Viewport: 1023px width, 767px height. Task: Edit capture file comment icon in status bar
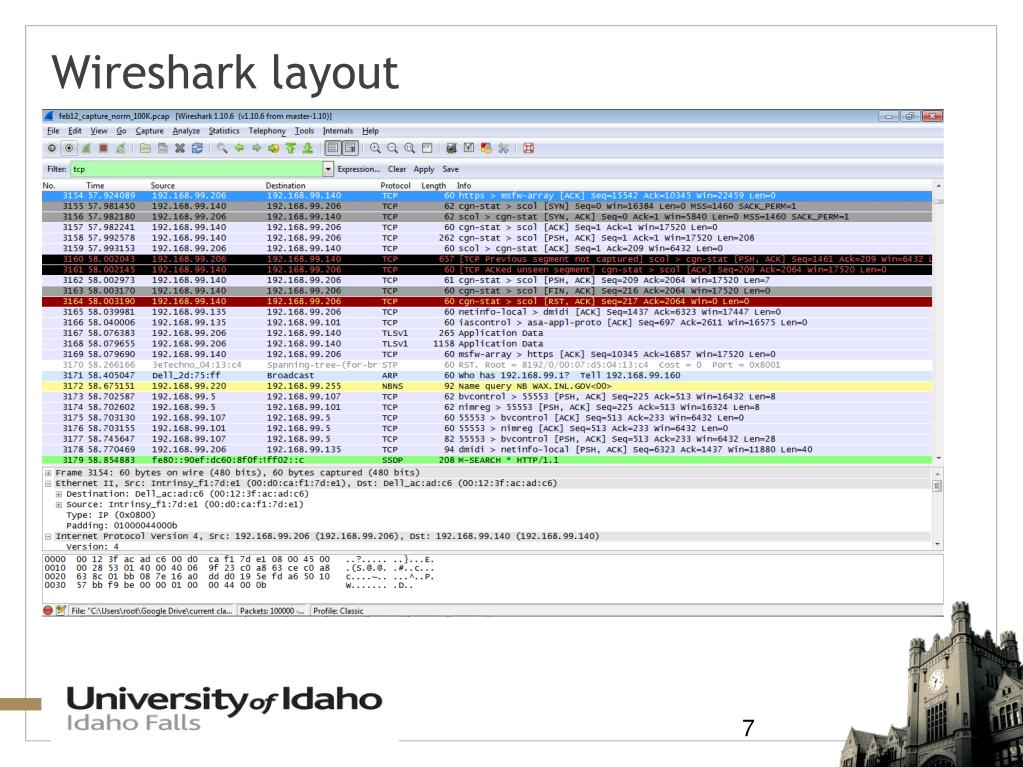[61, 610]
